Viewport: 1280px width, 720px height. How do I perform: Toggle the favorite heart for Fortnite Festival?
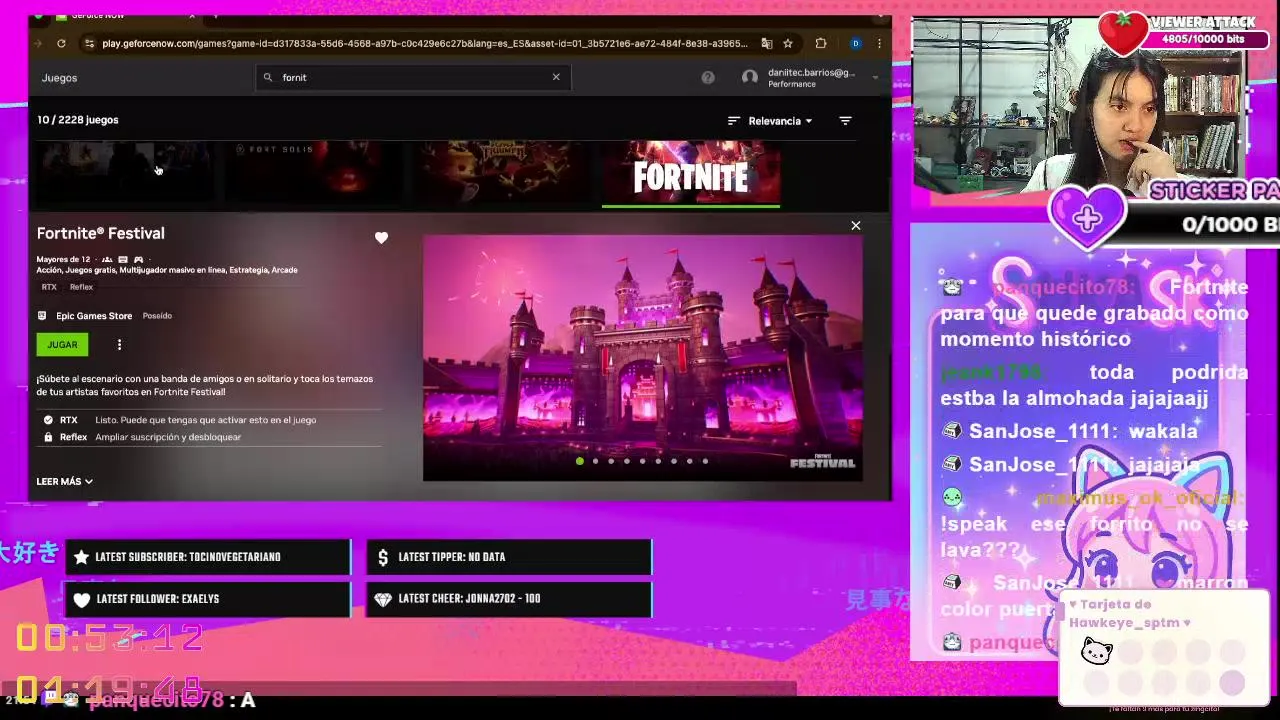click(381, 238)
